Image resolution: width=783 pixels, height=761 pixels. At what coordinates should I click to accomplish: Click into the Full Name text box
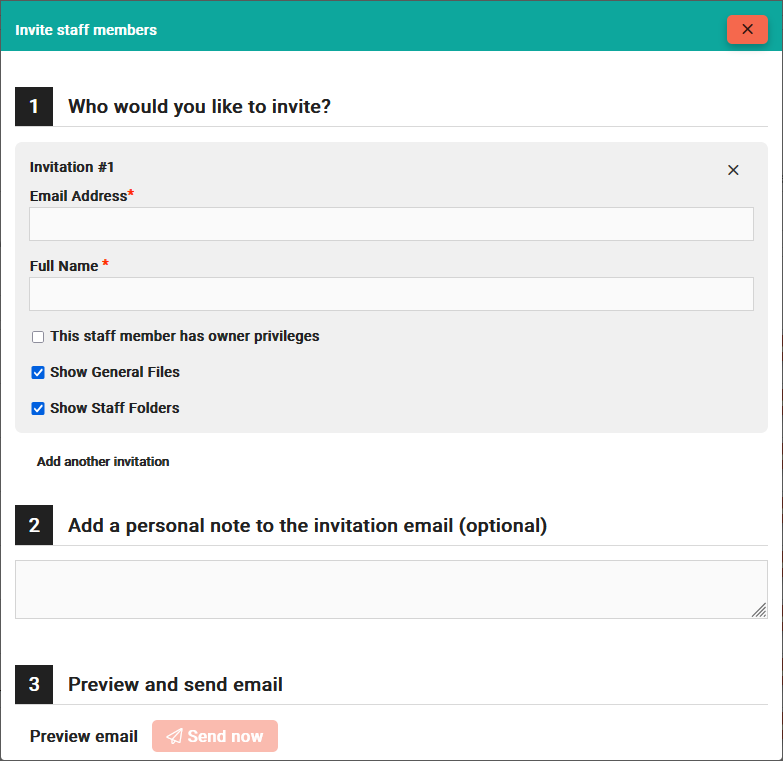(391, 294)
